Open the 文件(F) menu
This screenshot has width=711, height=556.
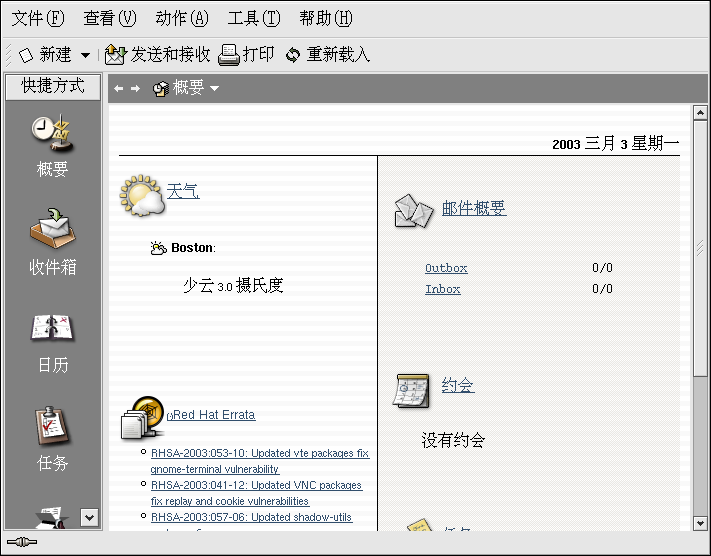coord(37,18)
